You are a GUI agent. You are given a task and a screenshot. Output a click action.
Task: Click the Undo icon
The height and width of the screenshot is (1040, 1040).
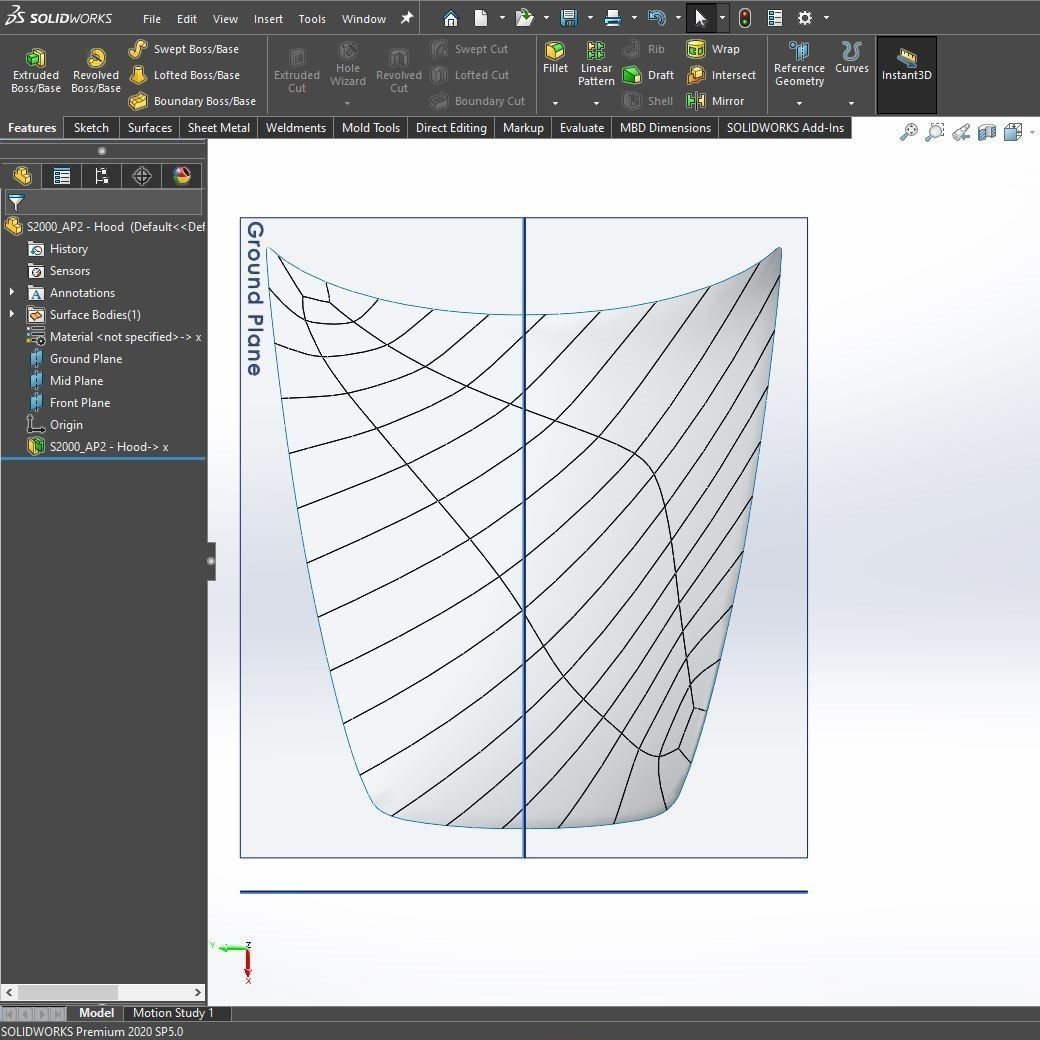[657, 18]
